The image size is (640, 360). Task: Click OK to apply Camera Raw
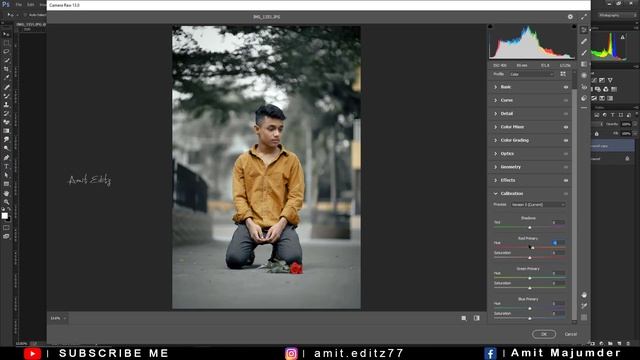point(544,334)
